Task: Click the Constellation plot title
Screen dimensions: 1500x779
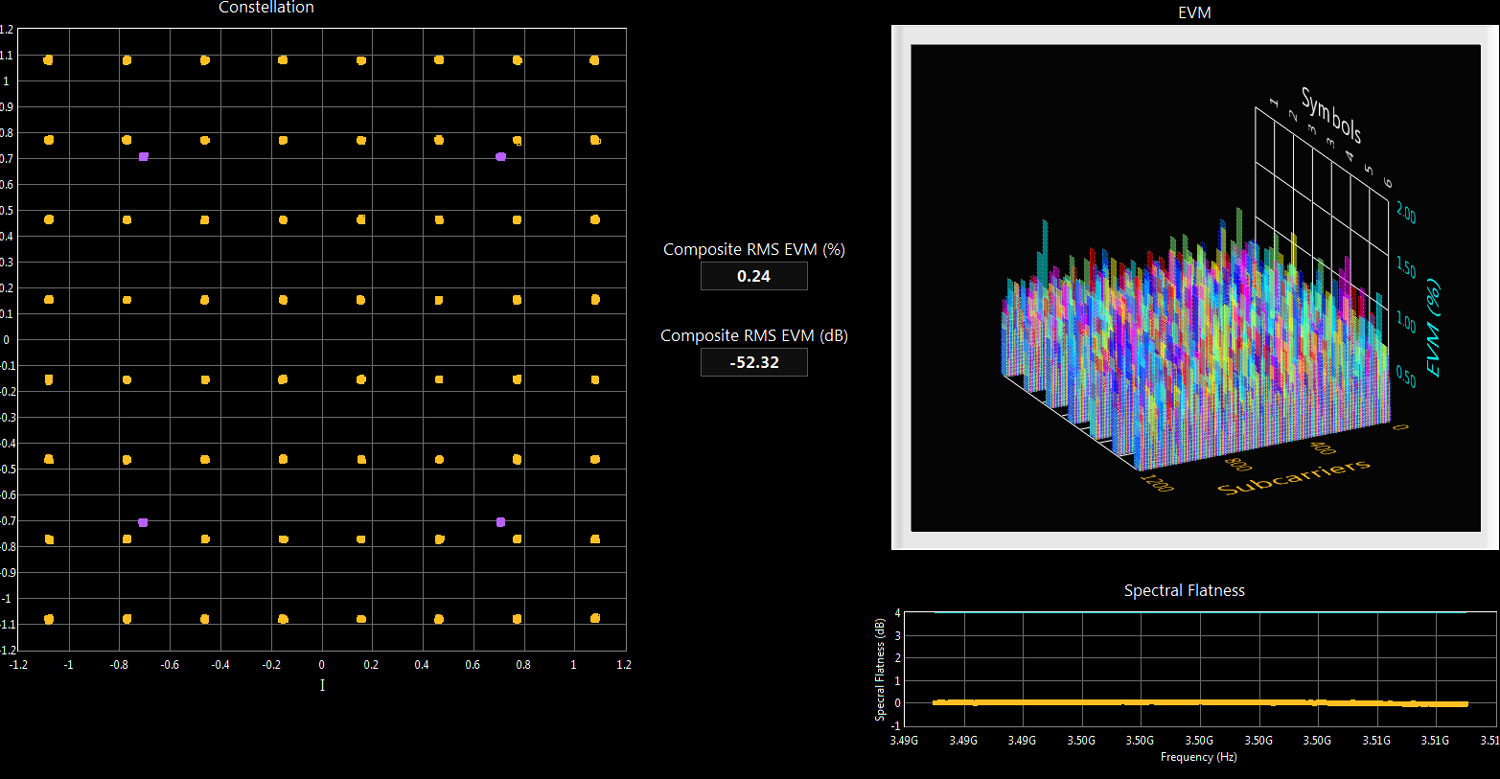Action: [x=266, y=8]
